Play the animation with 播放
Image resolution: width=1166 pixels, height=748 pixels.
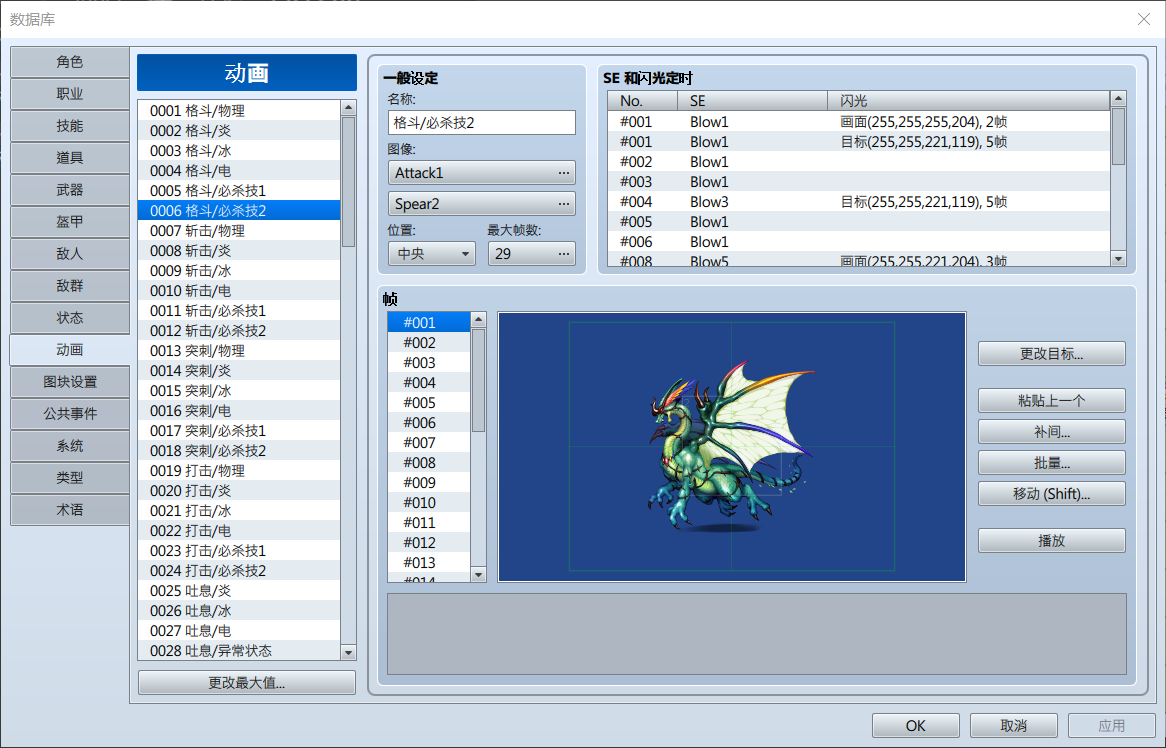[x=1051, y=541]
